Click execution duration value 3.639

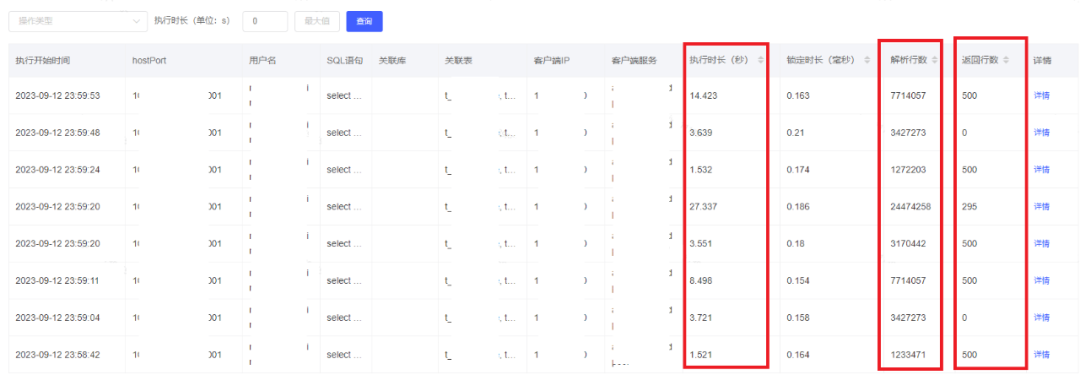tap(701, 132)
